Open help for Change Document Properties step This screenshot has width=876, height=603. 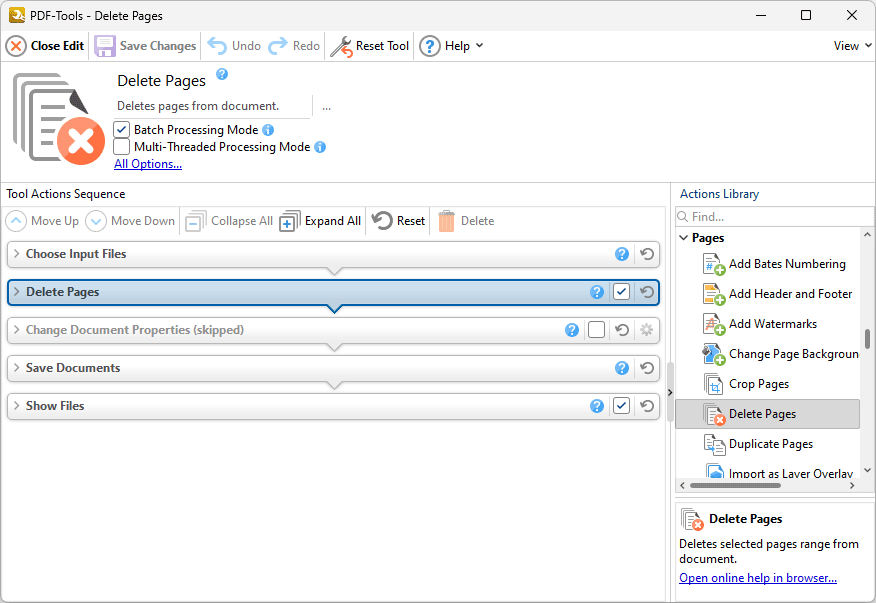coord(572,330)
